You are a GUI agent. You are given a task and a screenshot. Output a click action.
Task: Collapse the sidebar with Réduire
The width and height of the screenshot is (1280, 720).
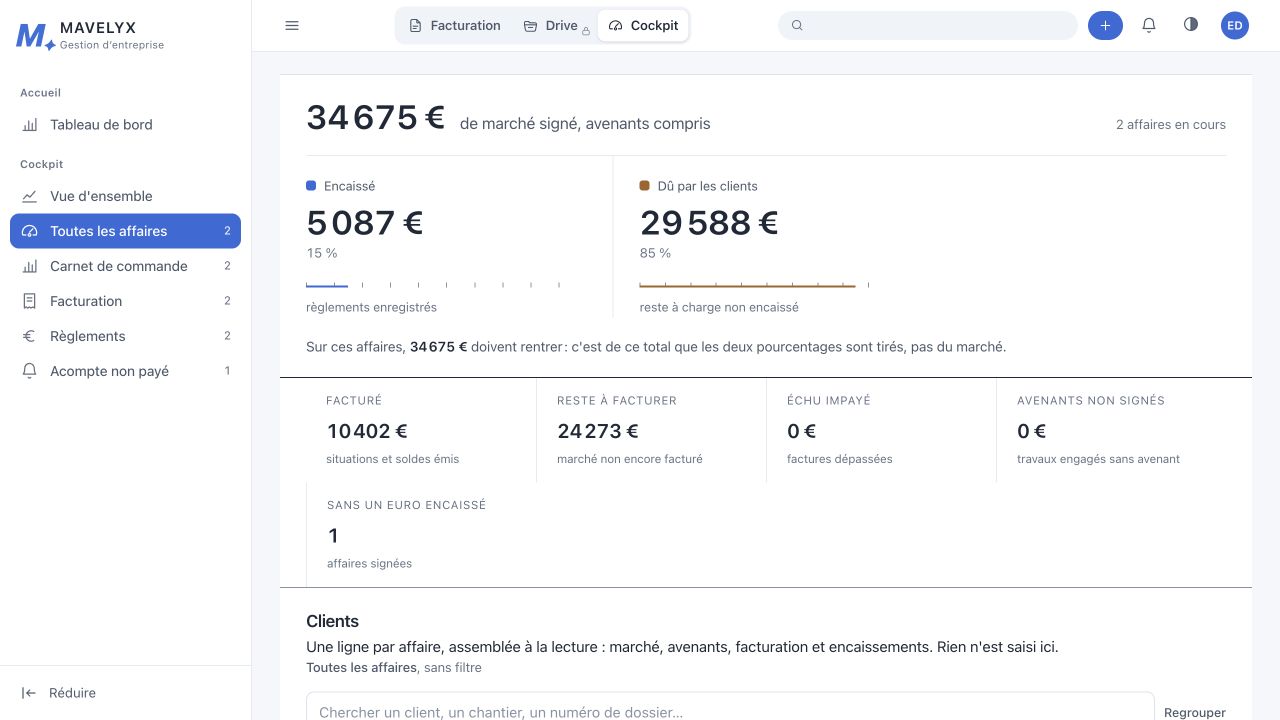click(59, 693)
